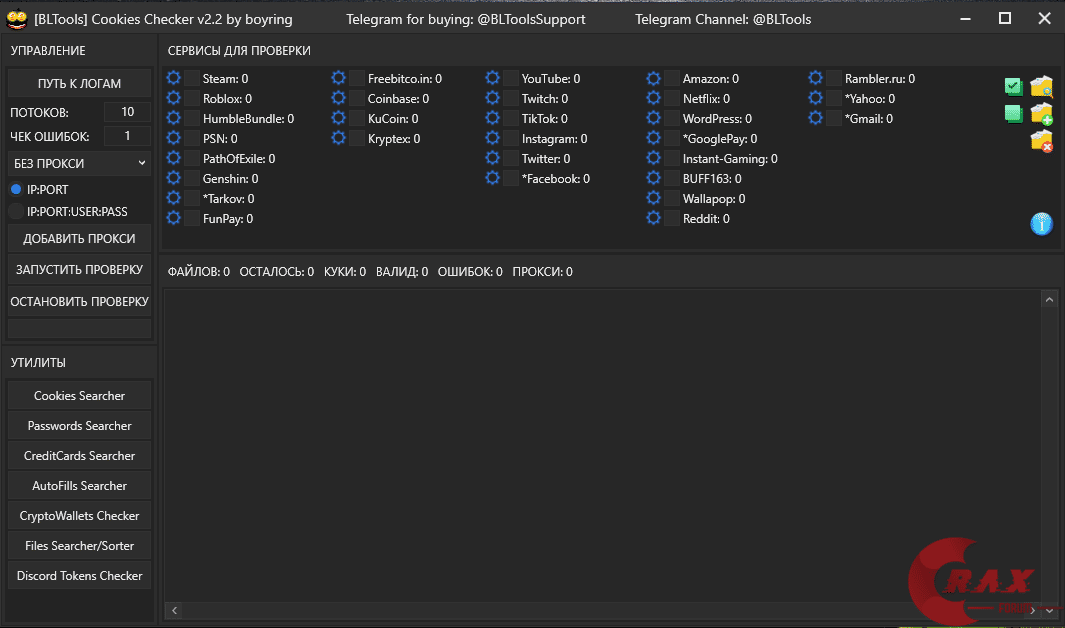Open the Passwords Searcher utility
The image size is (1065, 628).
(x=79, y=426)
